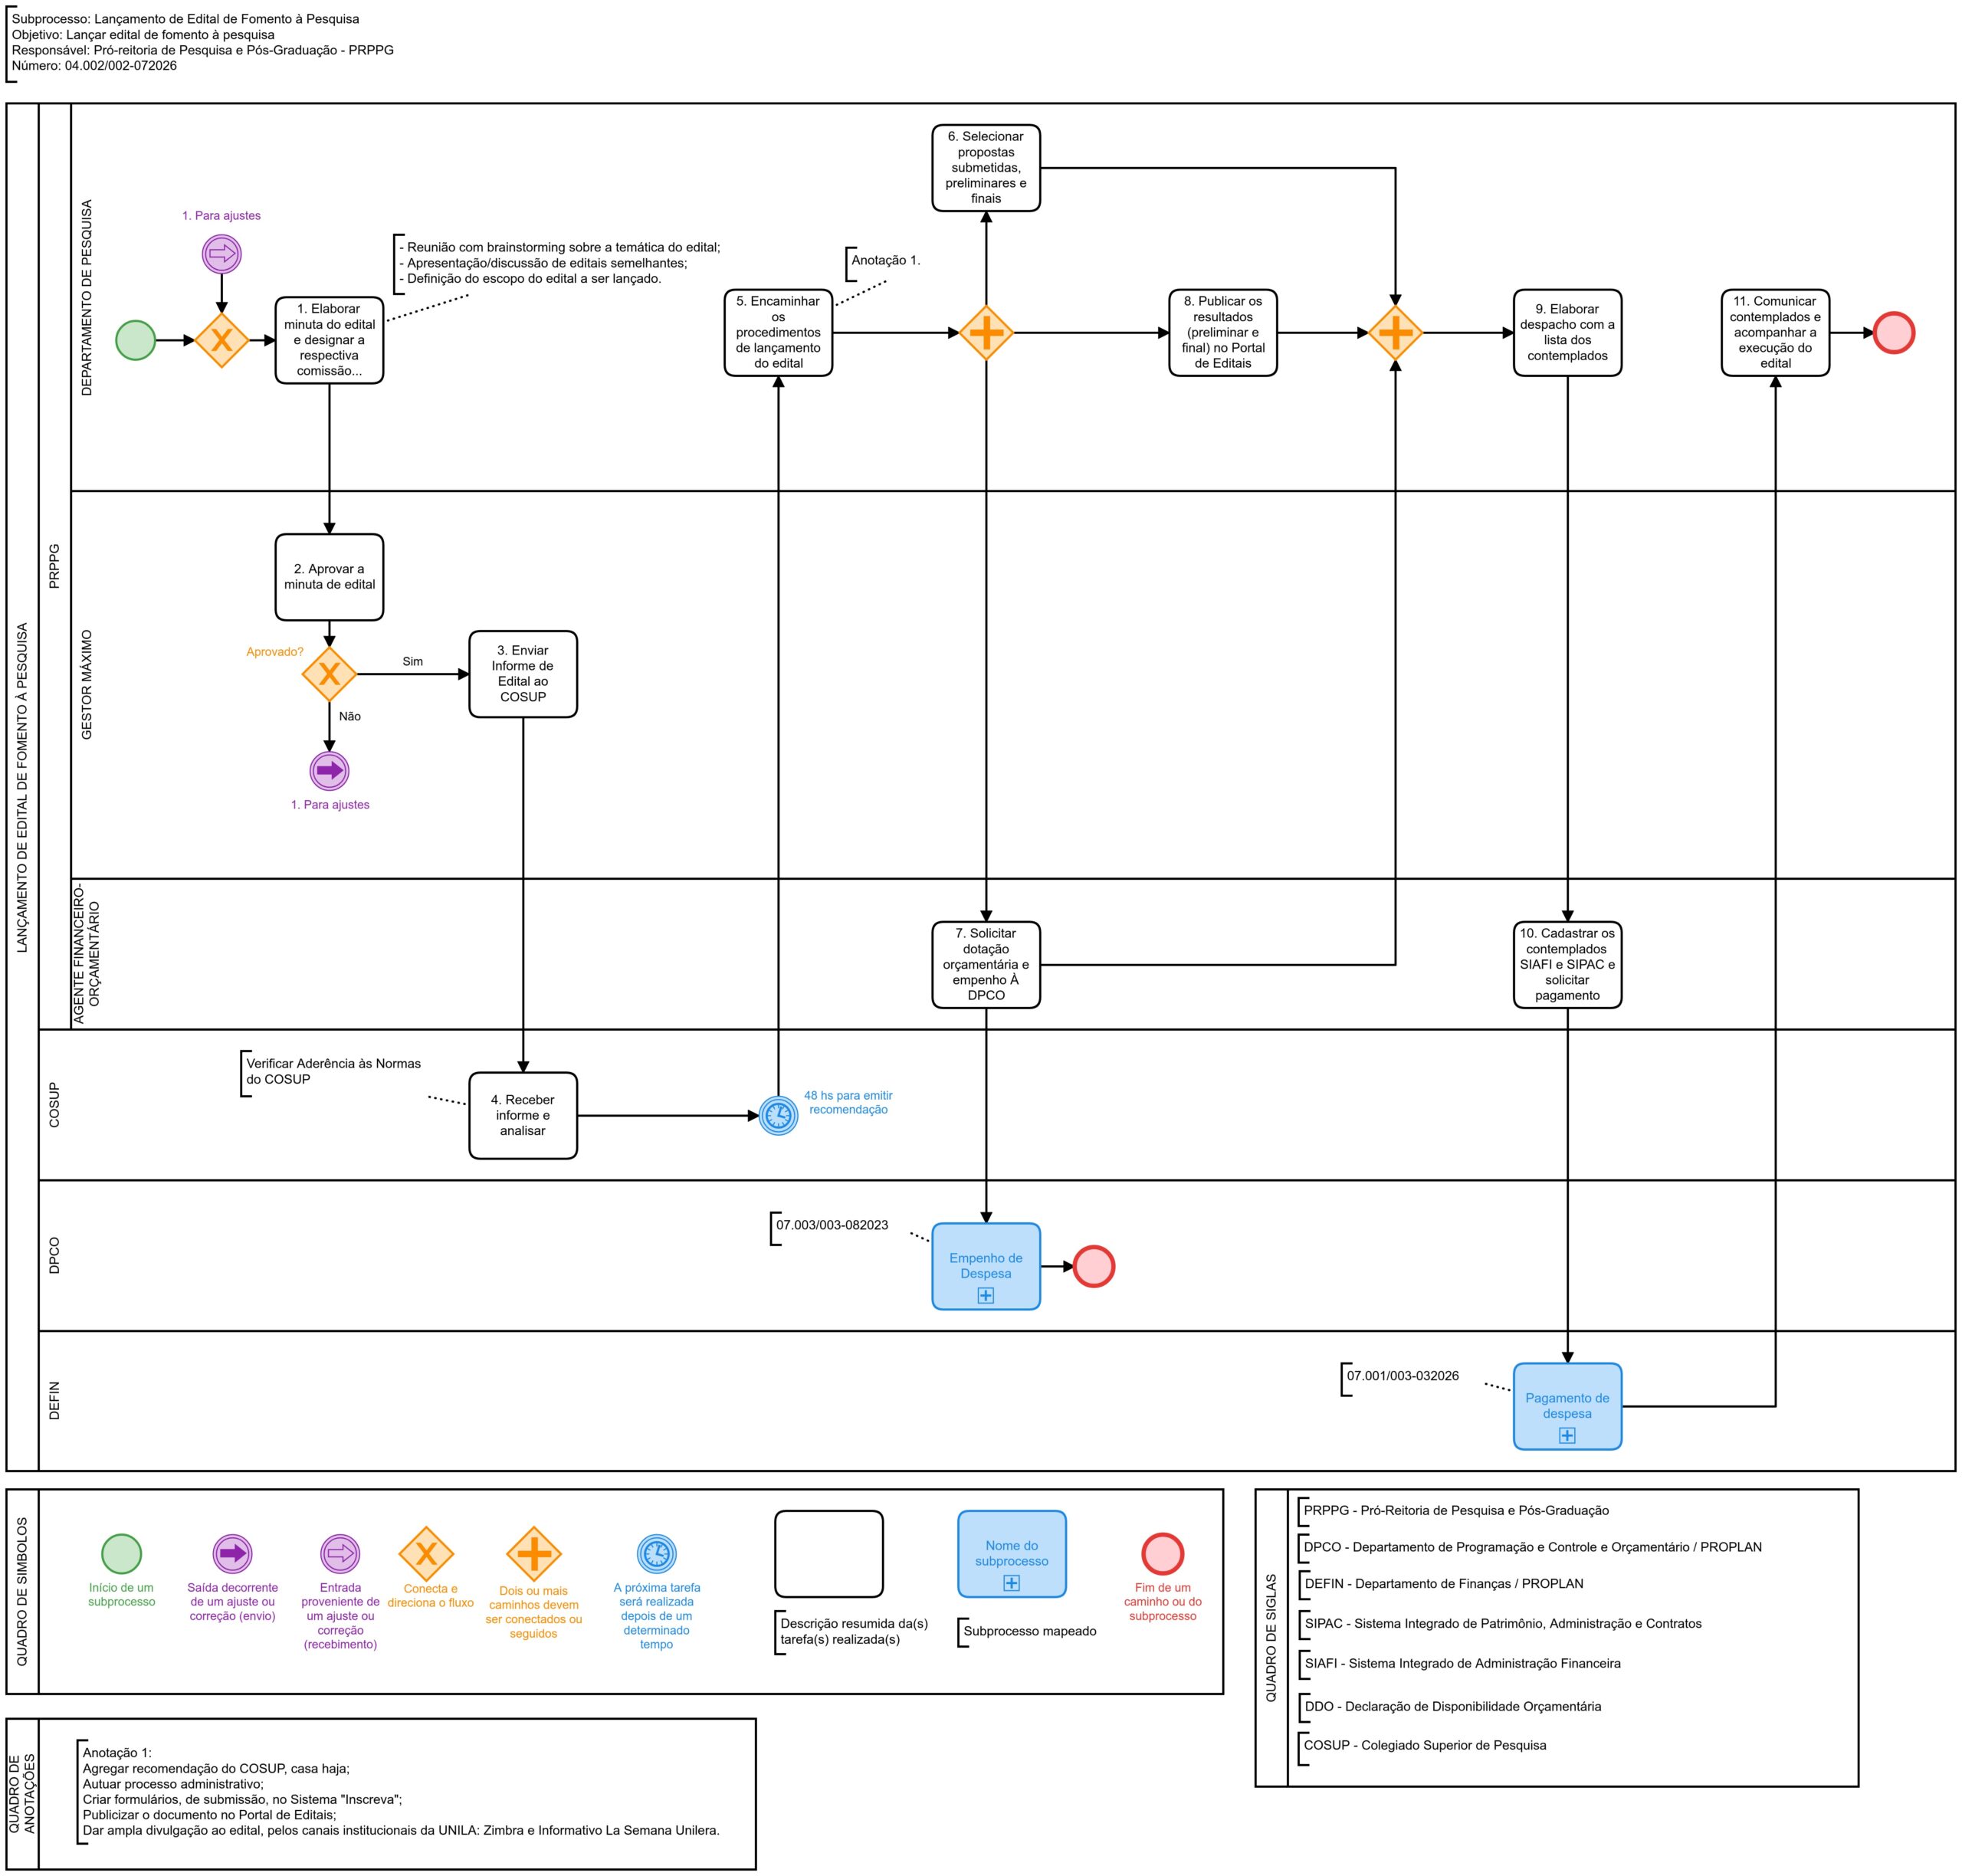Select task '11. Comunicar contemplados'

click(x=1775, y=333)
